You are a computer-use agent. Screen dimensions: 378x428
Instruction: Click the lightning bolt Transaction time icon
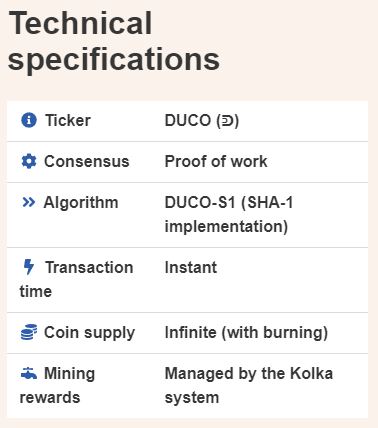pos(29,267)
